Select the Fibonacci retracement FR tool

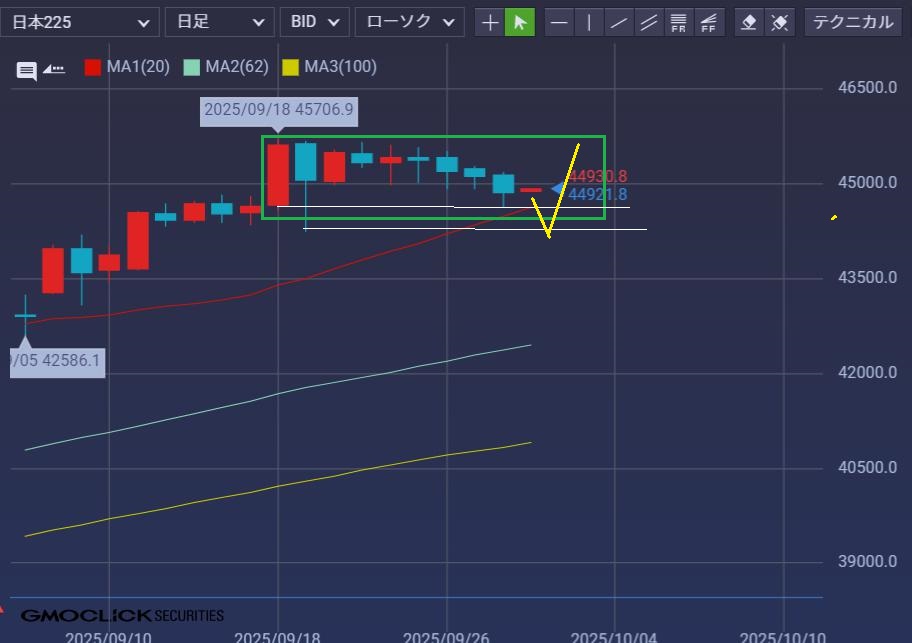click(679, 22)
